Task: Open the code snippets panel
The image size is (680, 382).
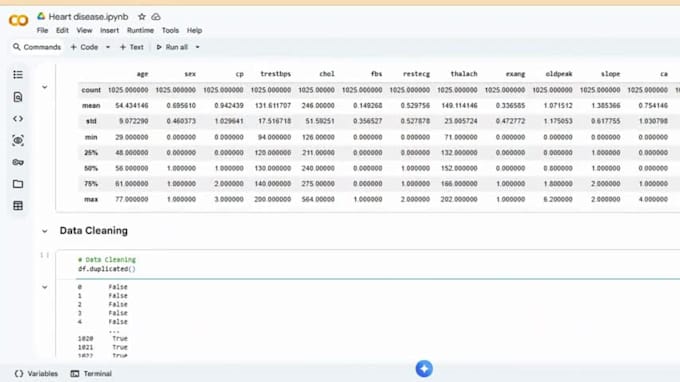Action: click(x=18, y=118)
